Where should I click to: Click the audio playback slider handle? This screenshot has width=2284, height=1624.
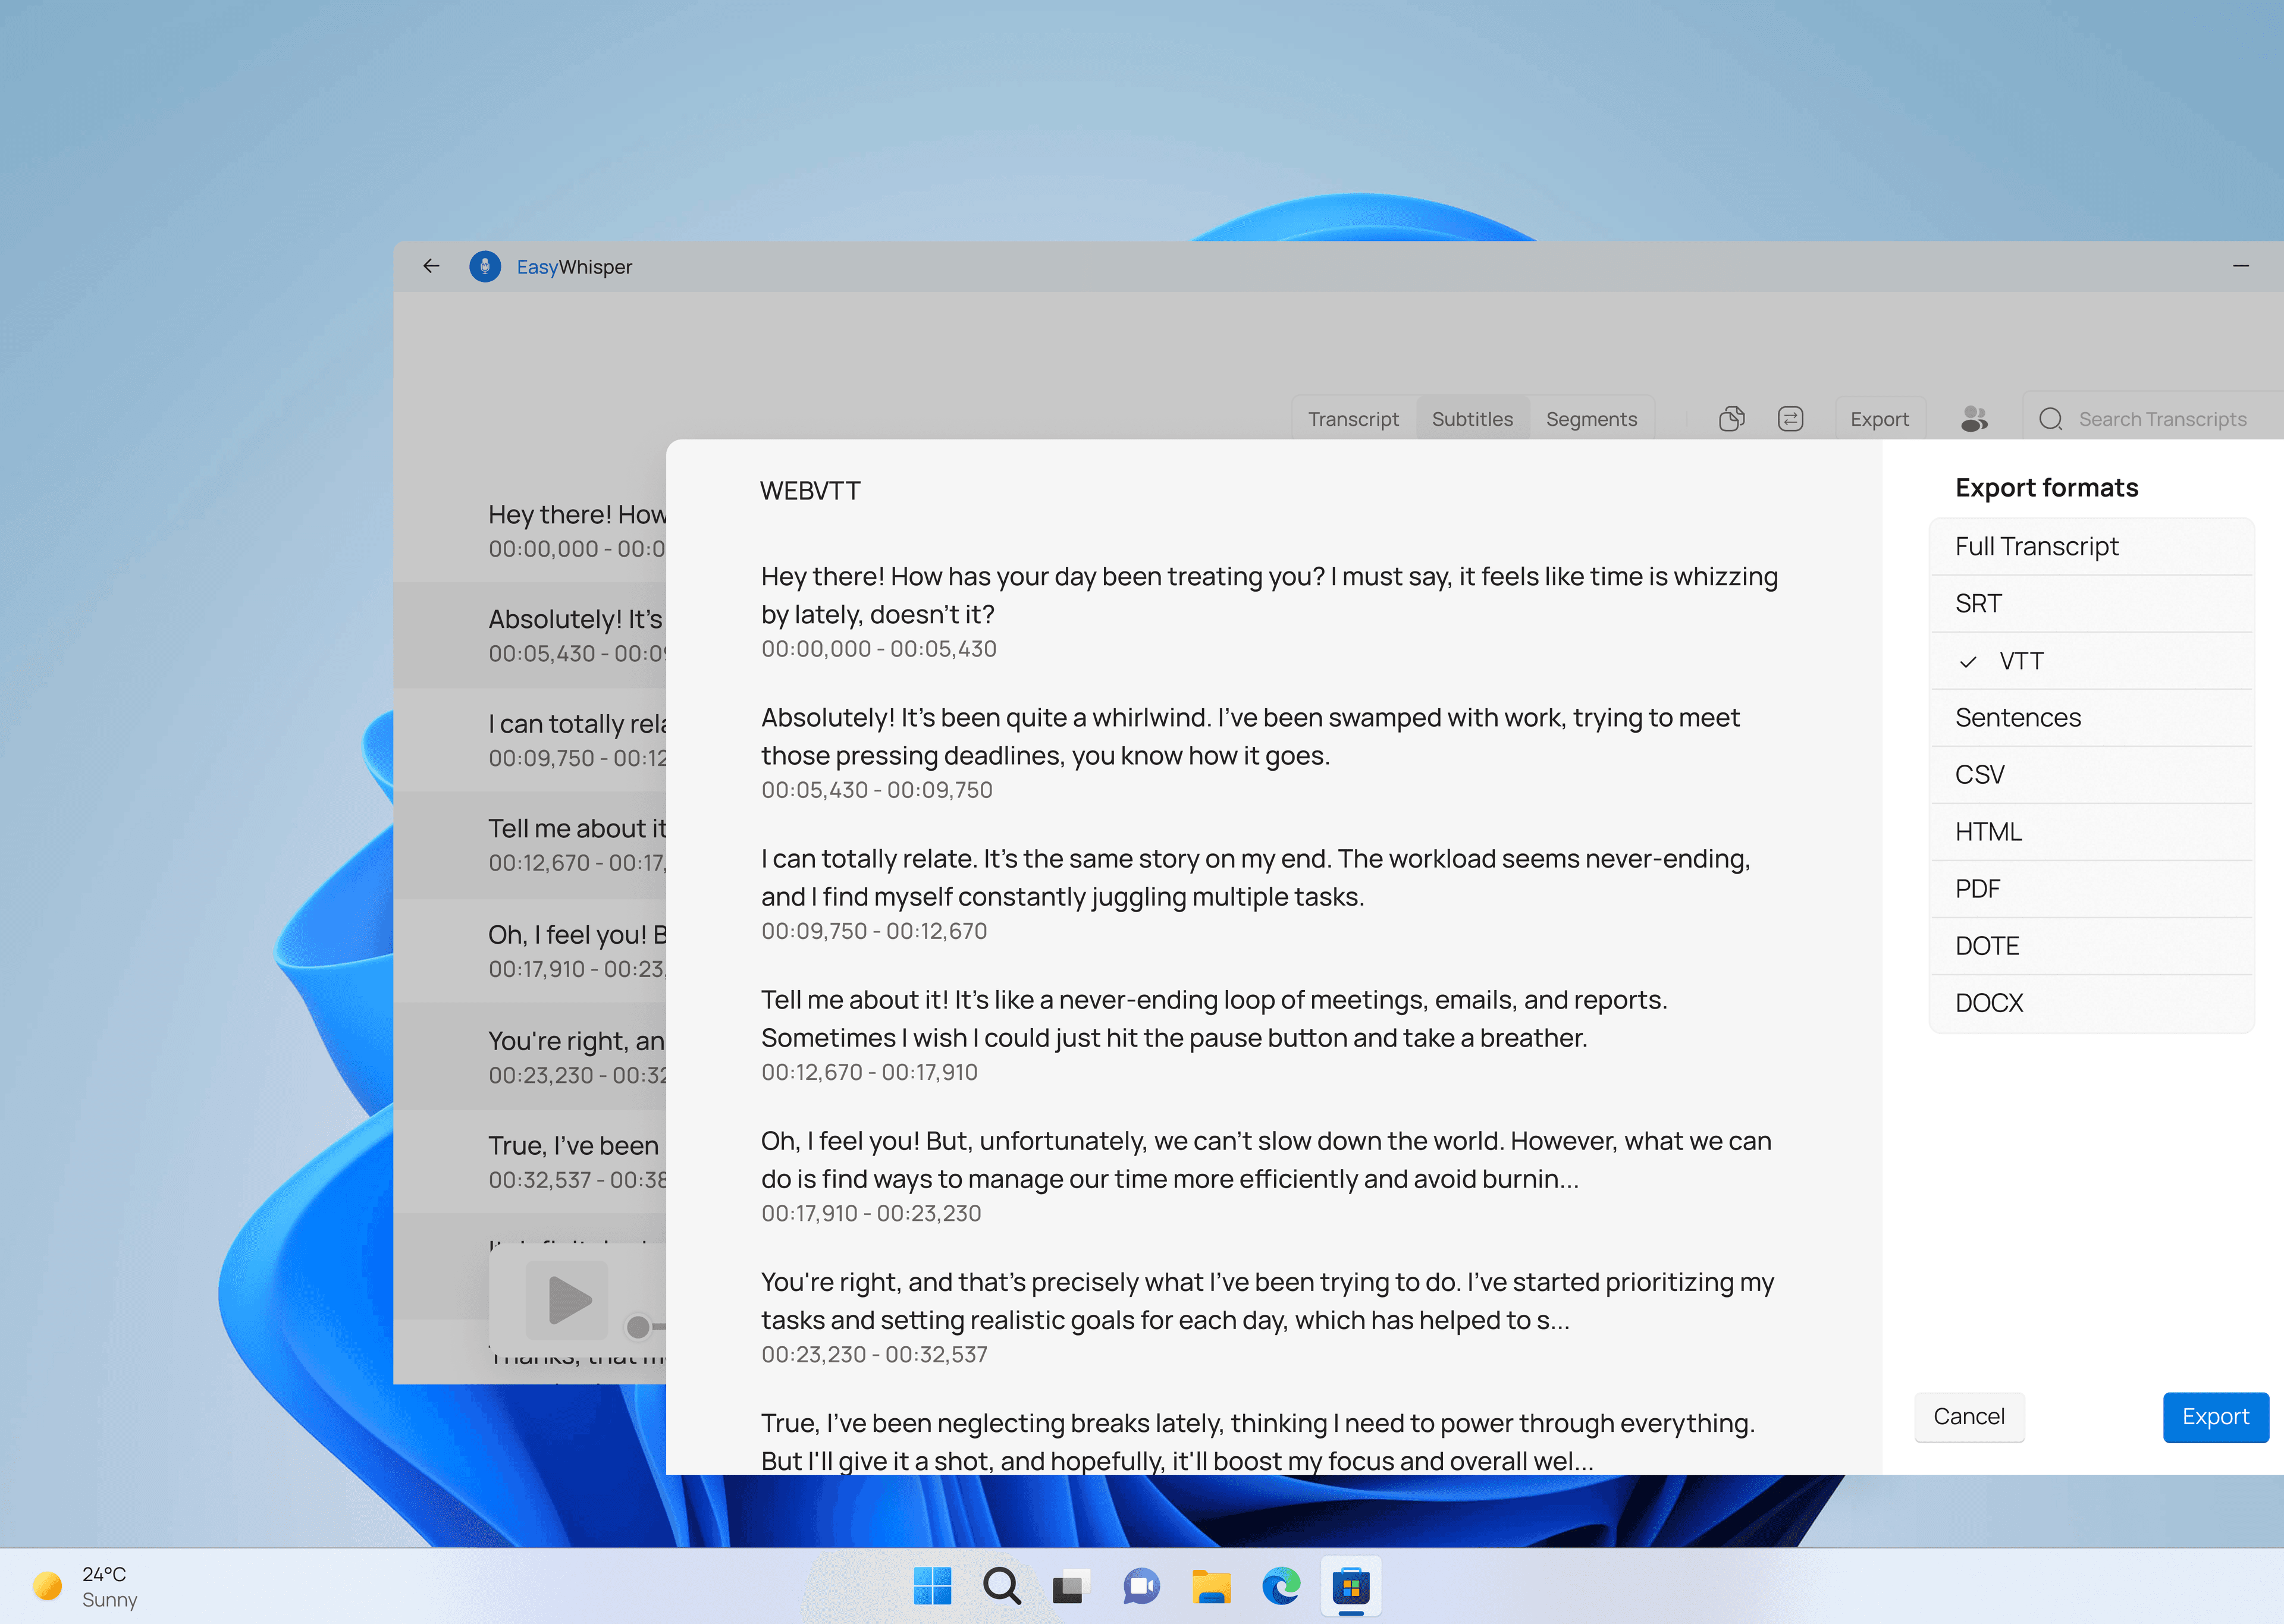(637, 1327)
